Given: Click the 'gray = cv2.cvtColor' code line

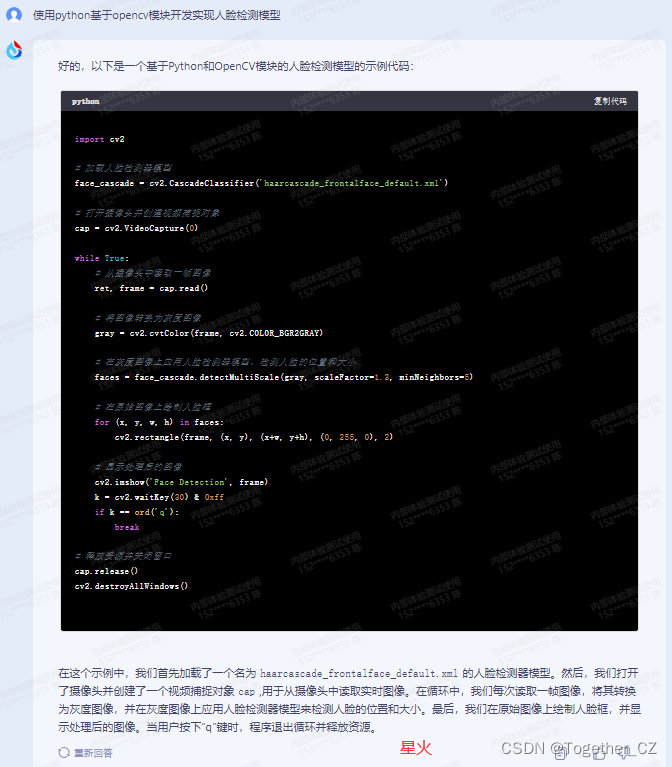Looking at the screenshot, I should [x=209, y=333].
